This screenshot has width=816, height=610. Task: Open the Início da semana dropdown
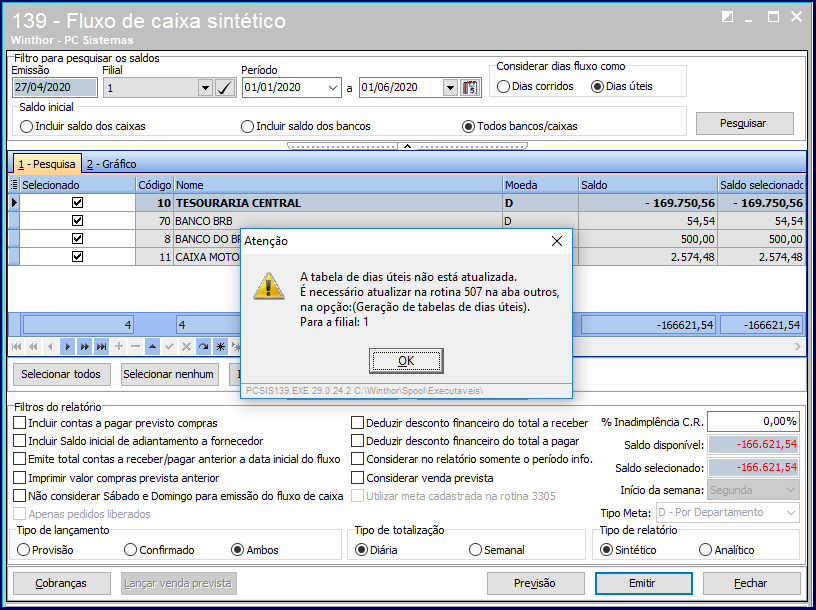point(791,490)
